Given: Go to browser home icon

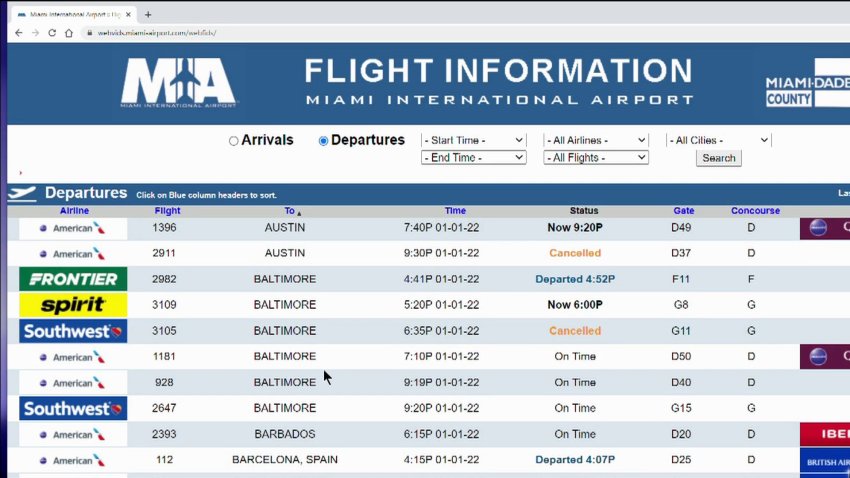Looking at the screenshot, I should pyautogui.click(x=69, y=33).
